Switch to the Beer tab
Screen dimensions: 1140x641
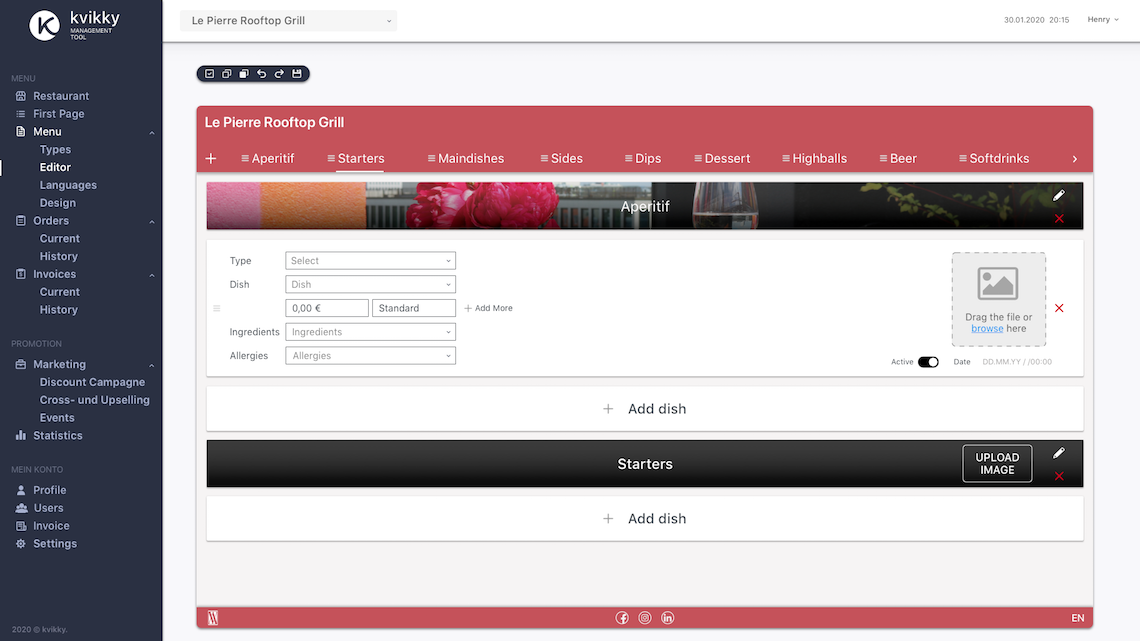click(898, 158)
